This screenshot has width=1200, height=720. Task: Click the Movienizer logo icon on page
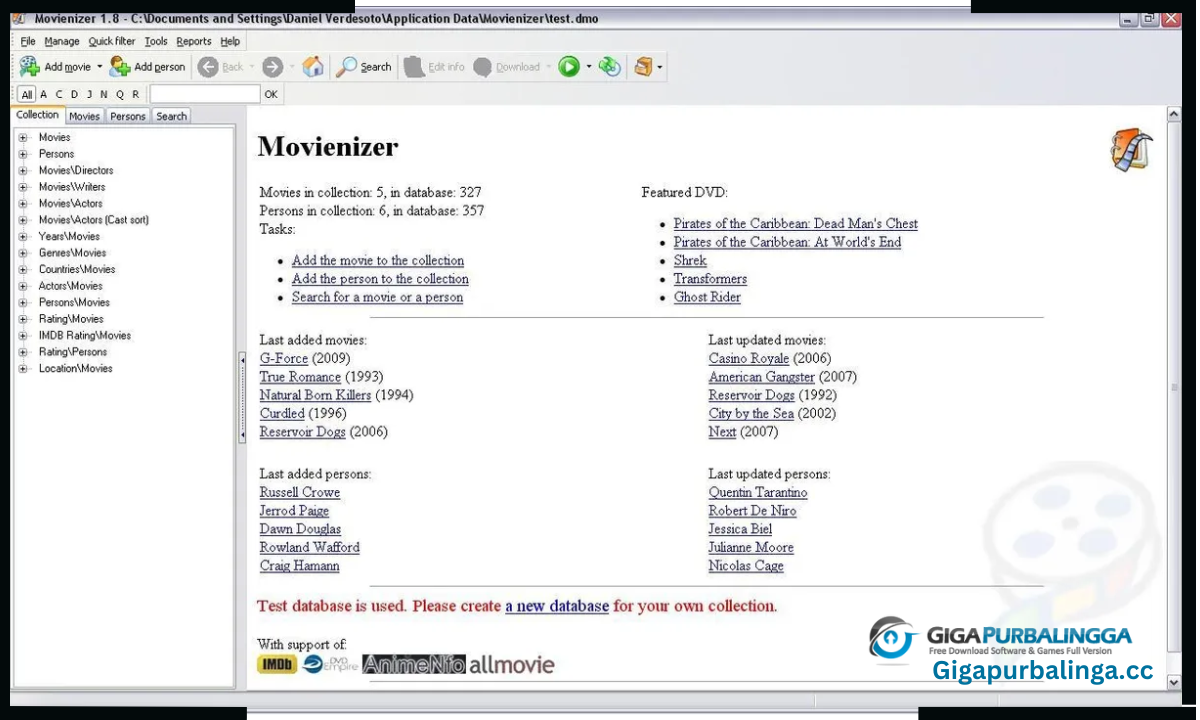(x=1131, y=150)
